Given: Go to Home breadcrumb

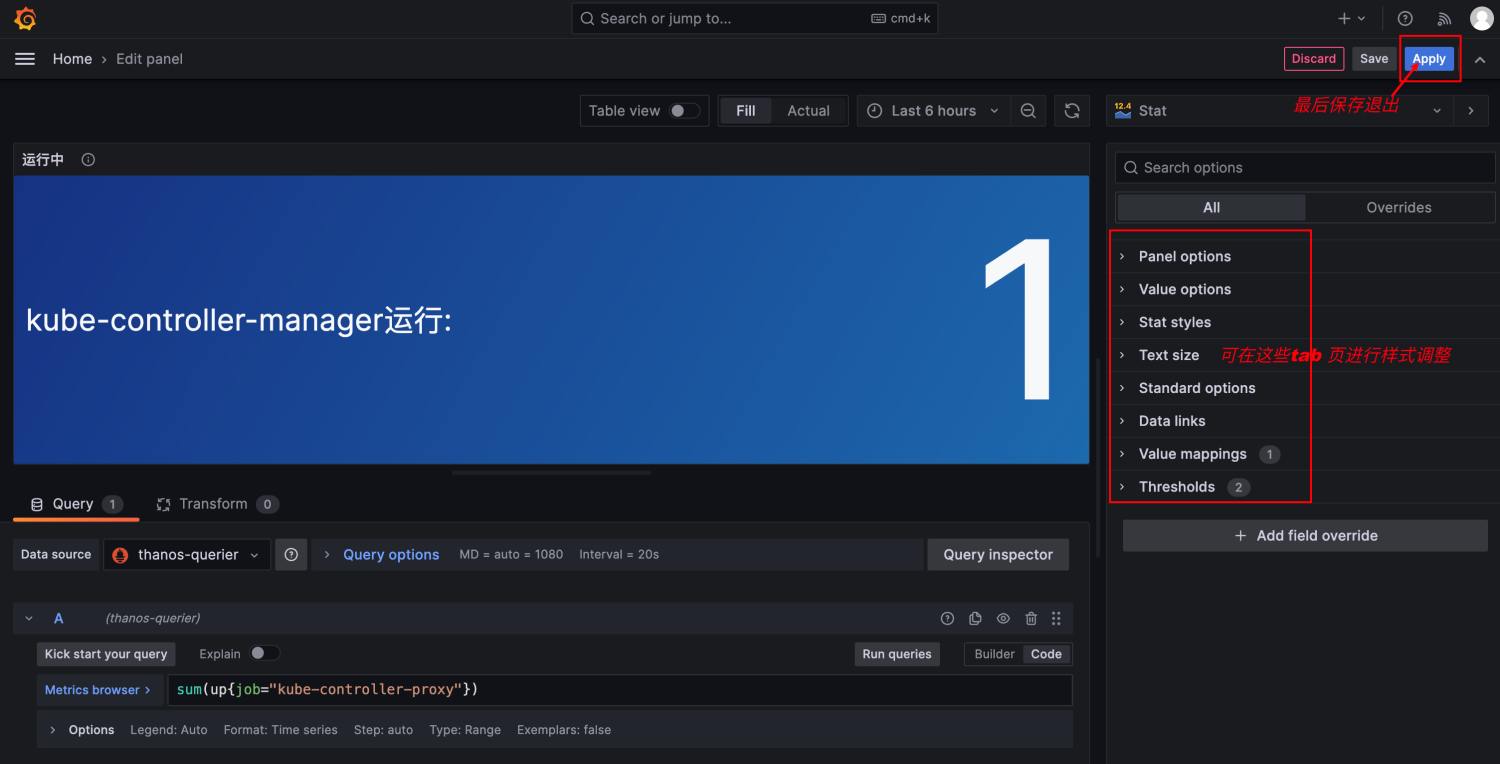Looking at the screenshot, I should pos(72,59).
